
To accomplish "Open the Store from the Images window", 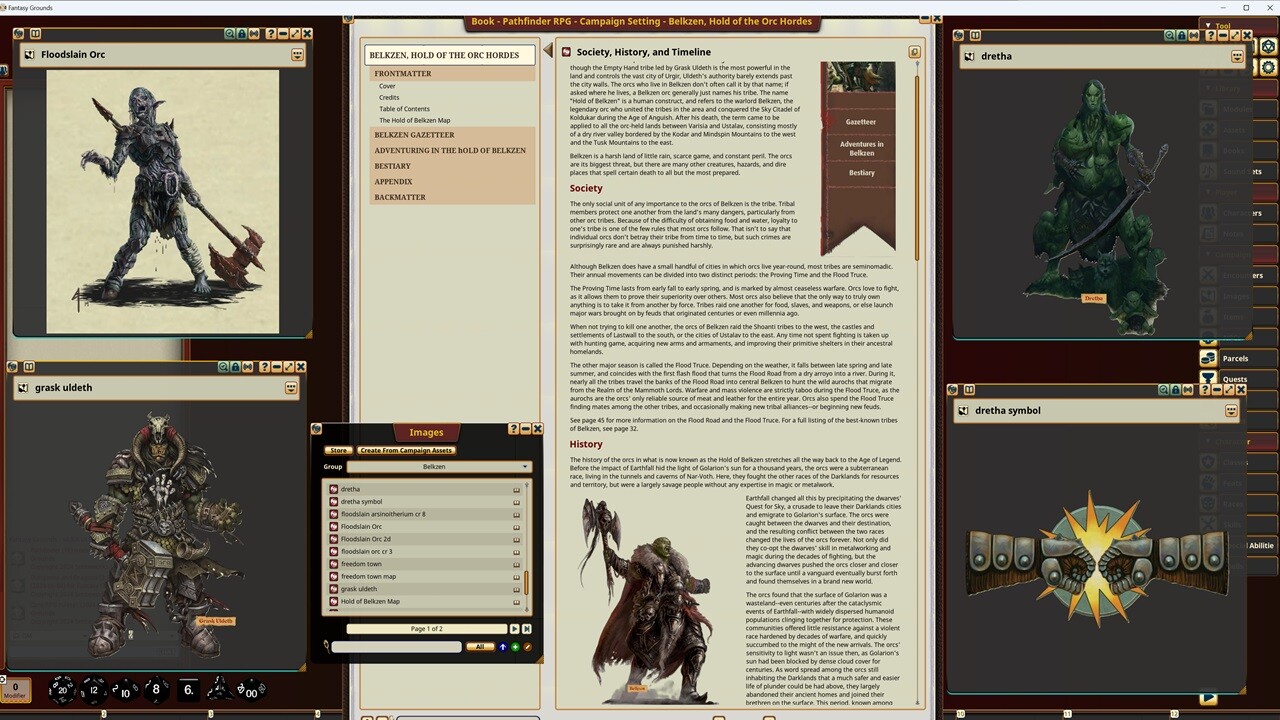I will point(339,450).
